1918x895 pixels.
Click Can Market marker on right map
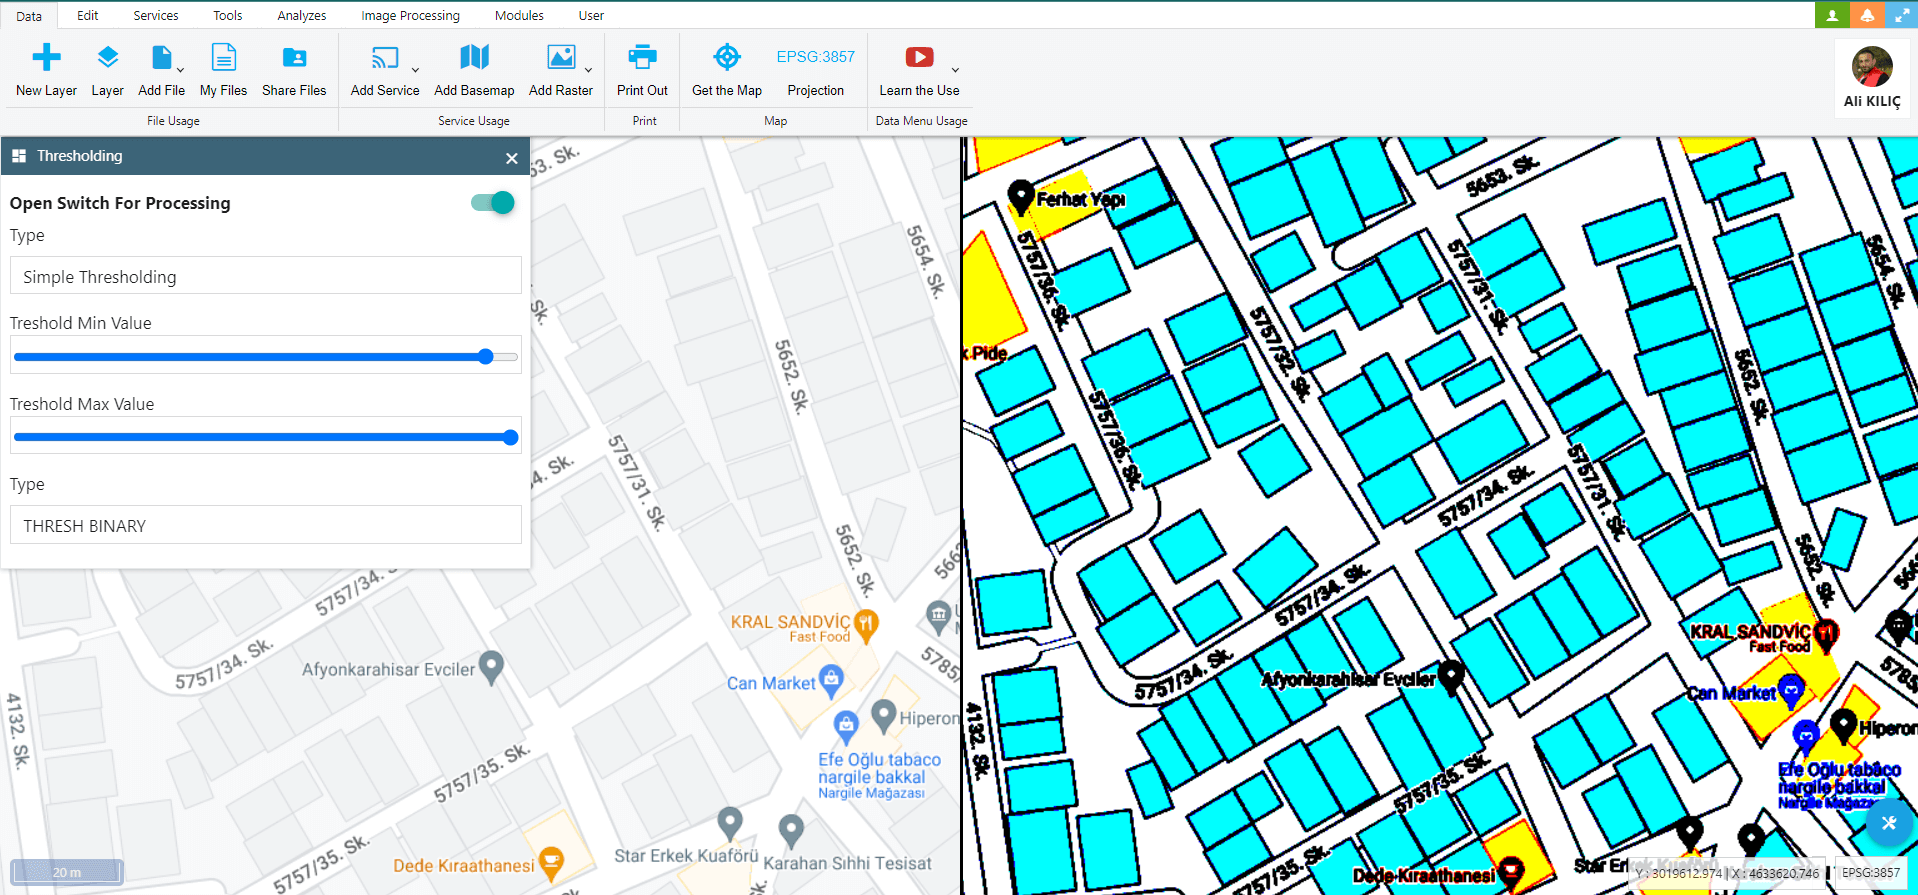[x=1791, y=688]
